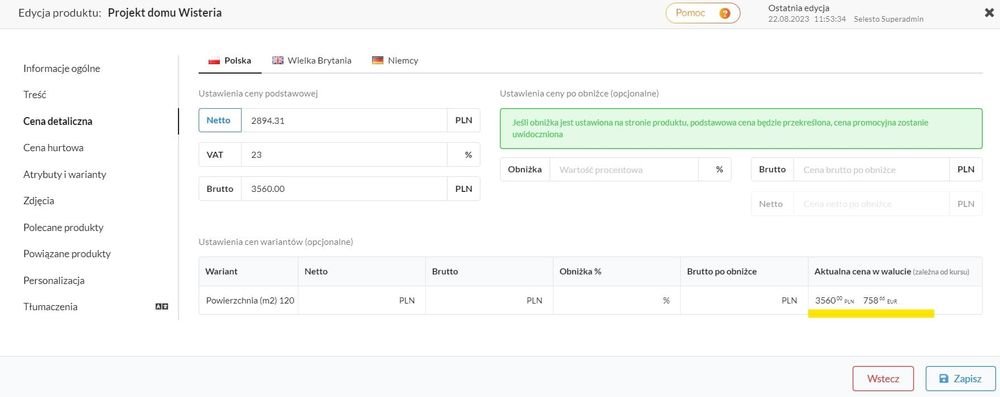Image resolution: width=1000 pixels, height=397 pixels.
Task: Click 'Ustawienia ceny podstawowej' heading
Action: click(258, 93)
